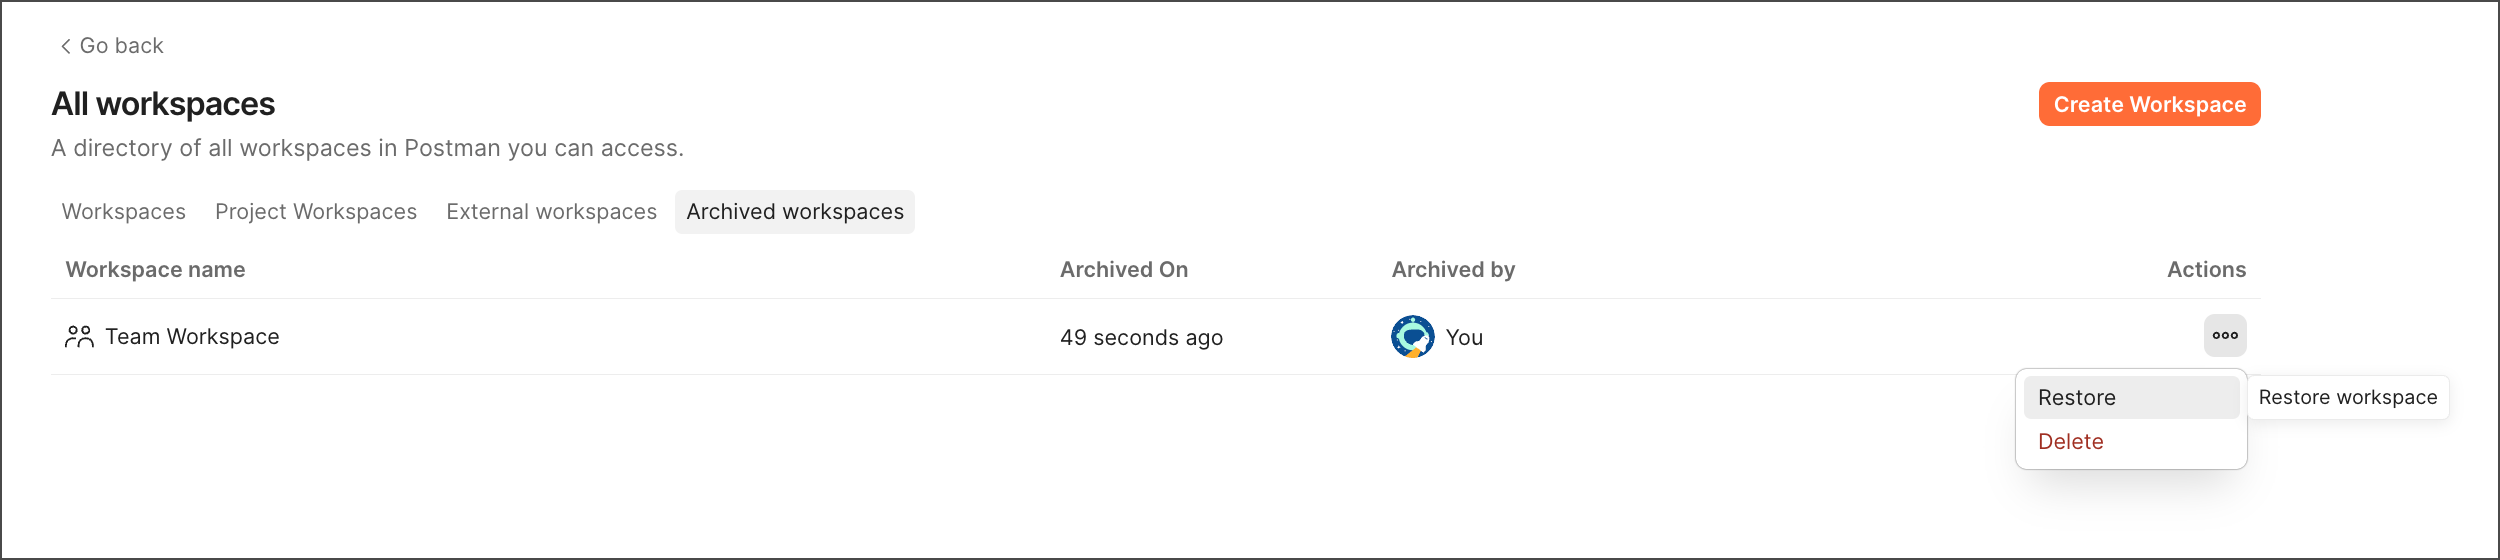Viewport: 2500px width, 560px height.
Task: Click the Archived by column header
Action: click(1453, 270)
